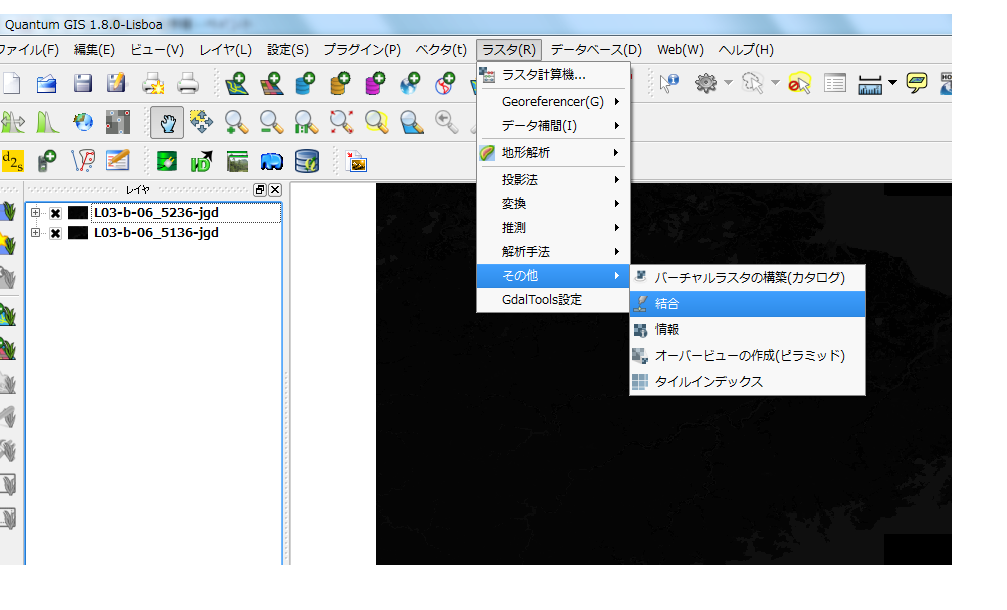
Task: Open the dropdown next to the gear icon
Action: [x=728, y=83]
